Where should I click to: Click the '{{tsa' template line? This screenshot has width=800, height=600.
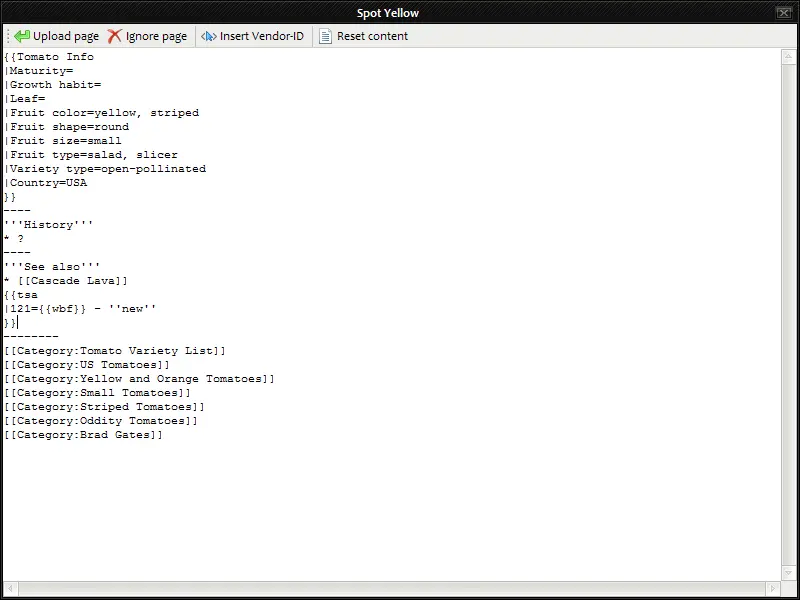(x=21, y=295)
